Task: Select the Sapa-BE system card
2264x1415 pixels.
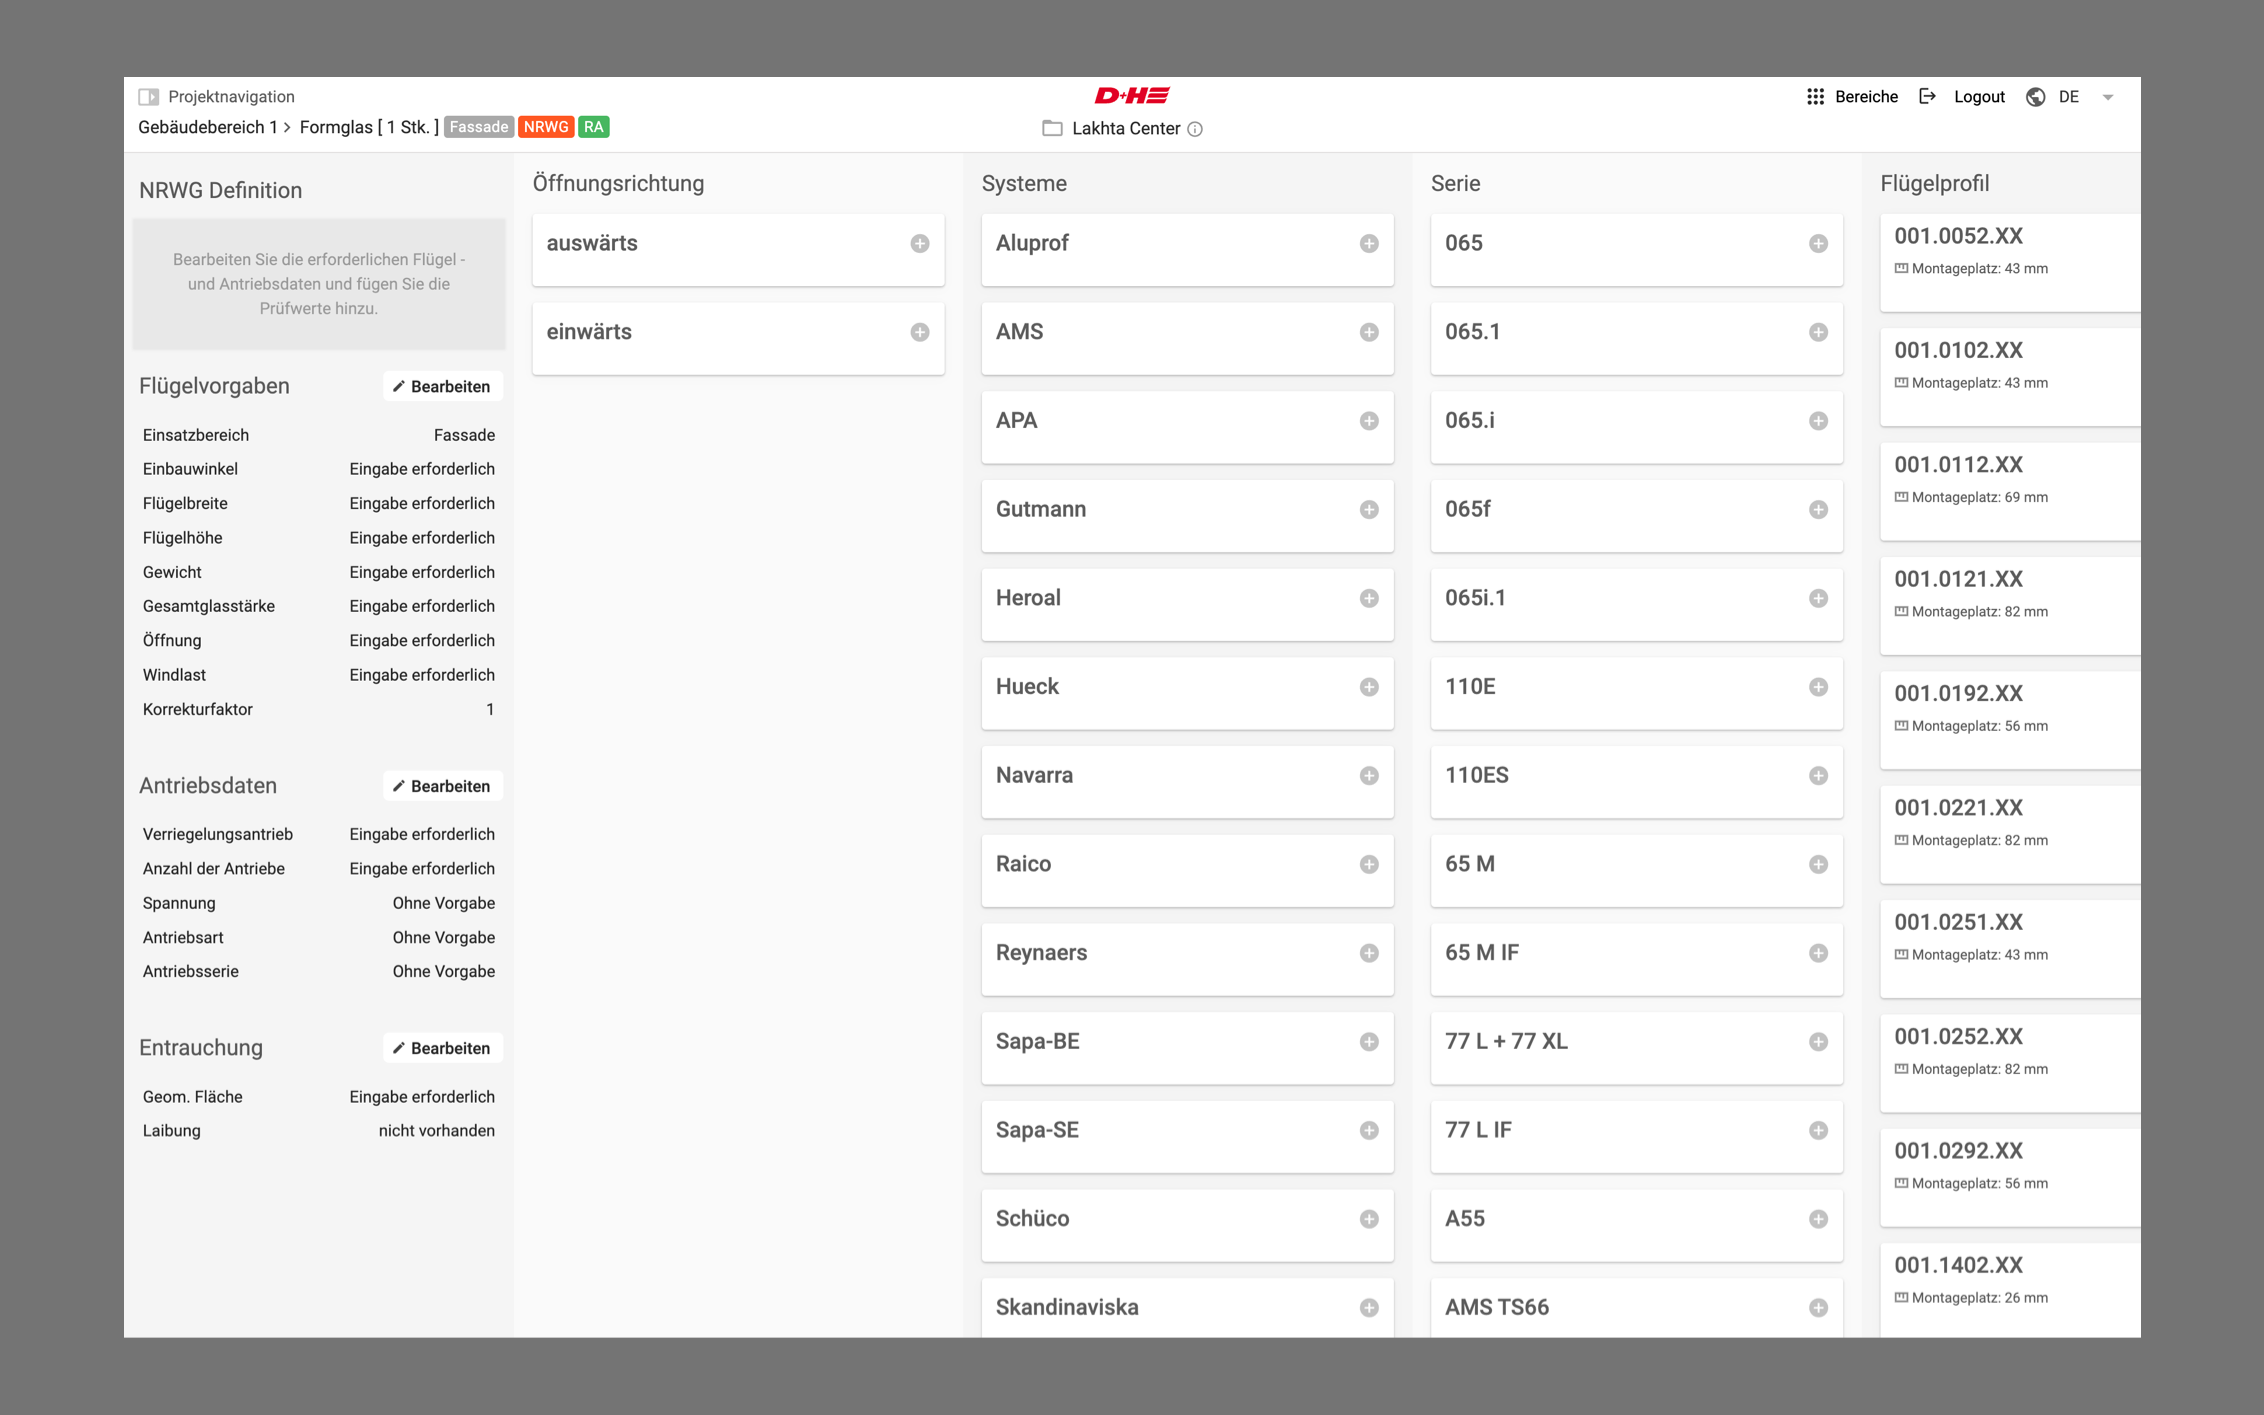Action: click(x=1187, y=1047)
